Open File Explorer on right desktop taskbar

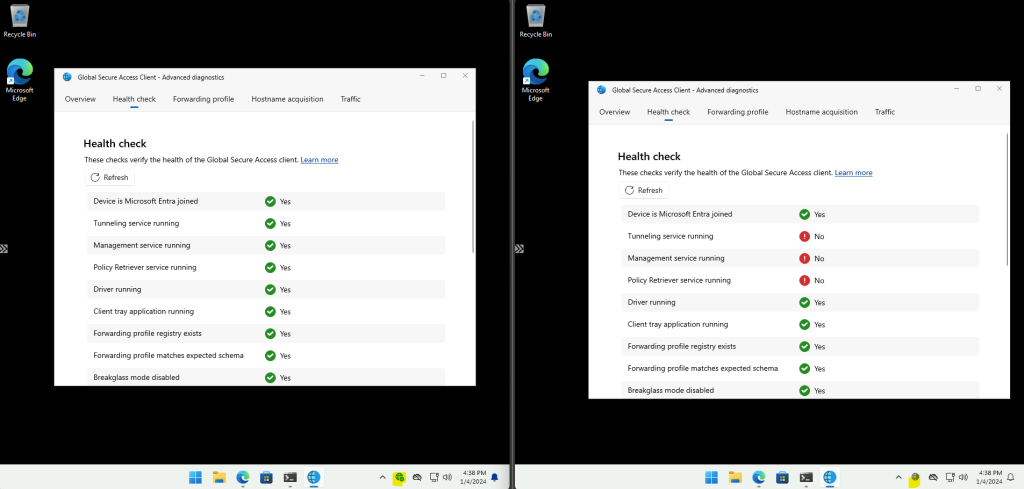(x=735, y=477)
